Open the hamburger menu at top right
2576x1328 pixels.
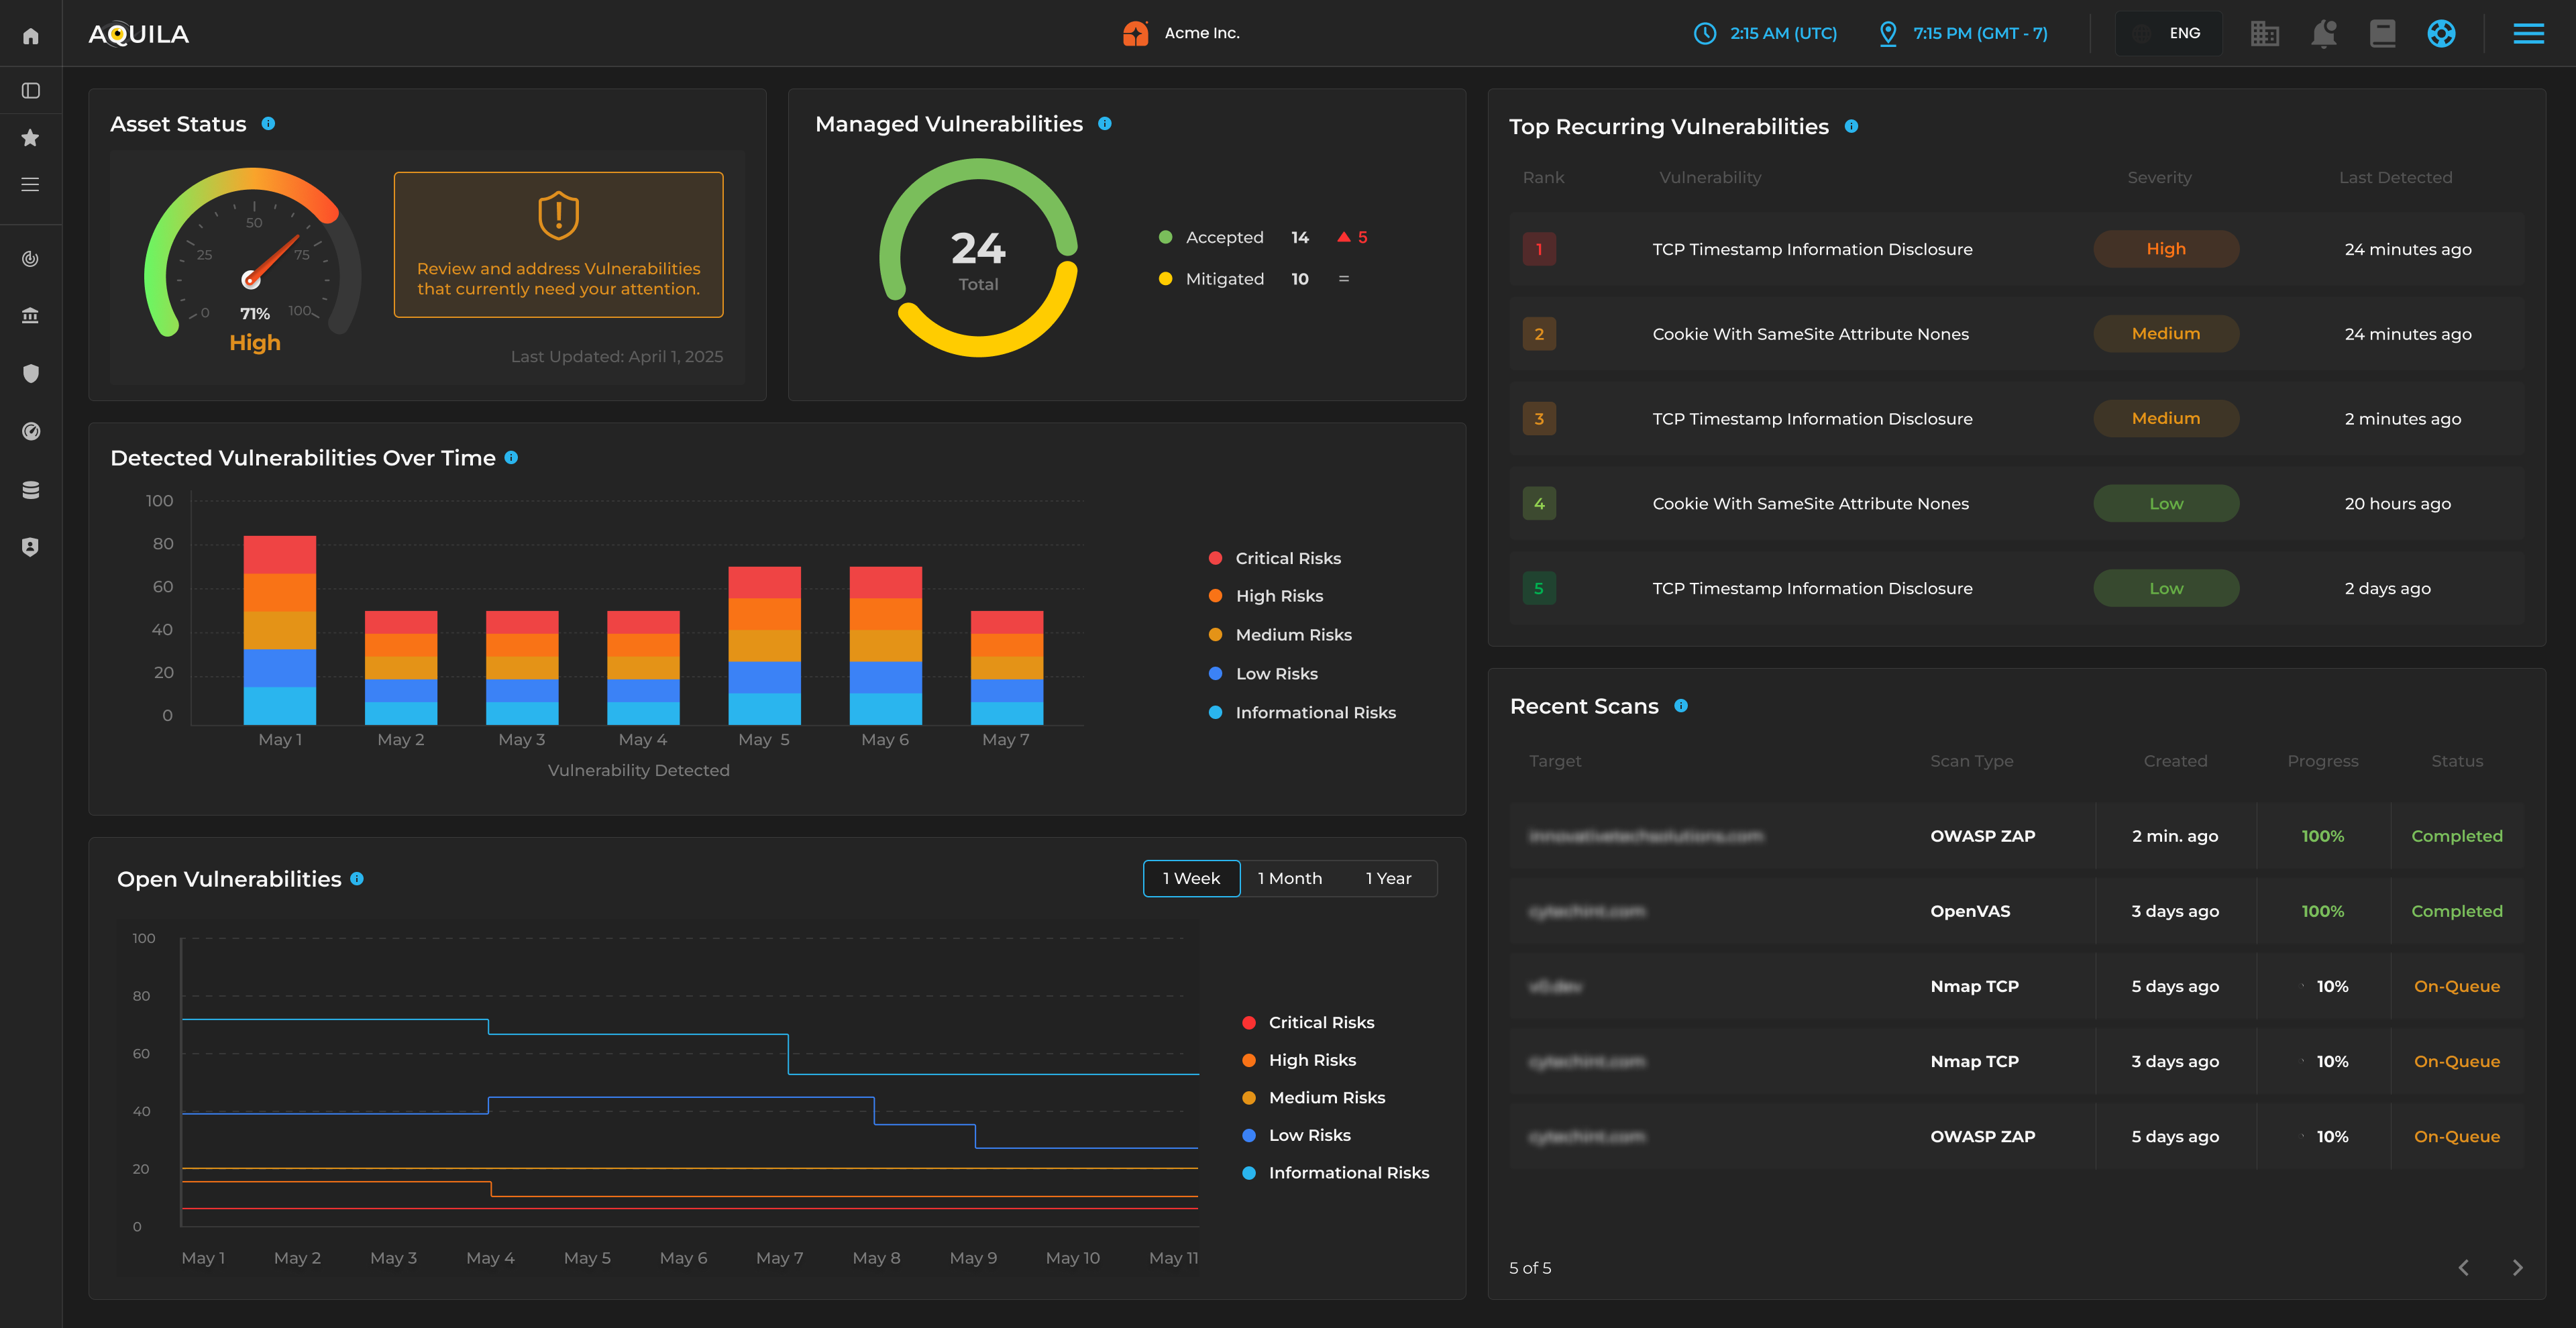click(x=2529, y=33)
